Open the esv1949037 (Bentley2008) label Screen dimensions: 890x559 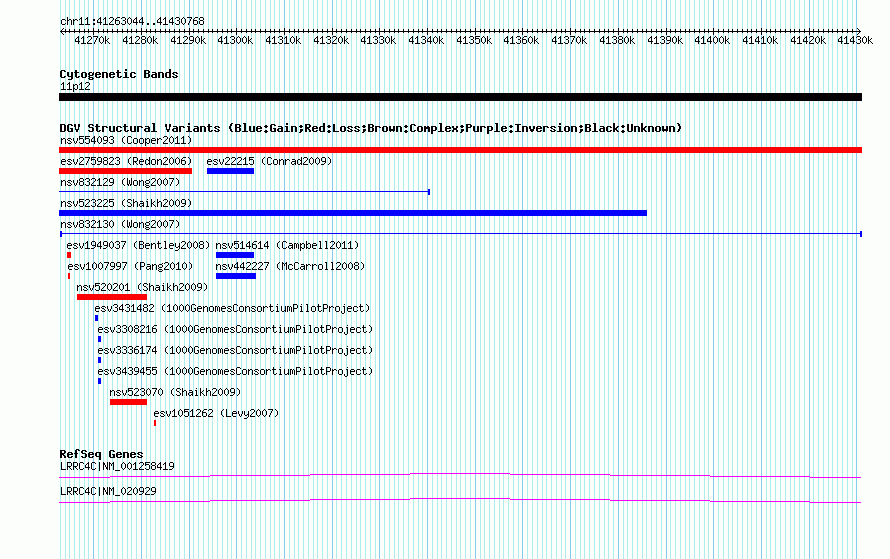coord(138,245)
